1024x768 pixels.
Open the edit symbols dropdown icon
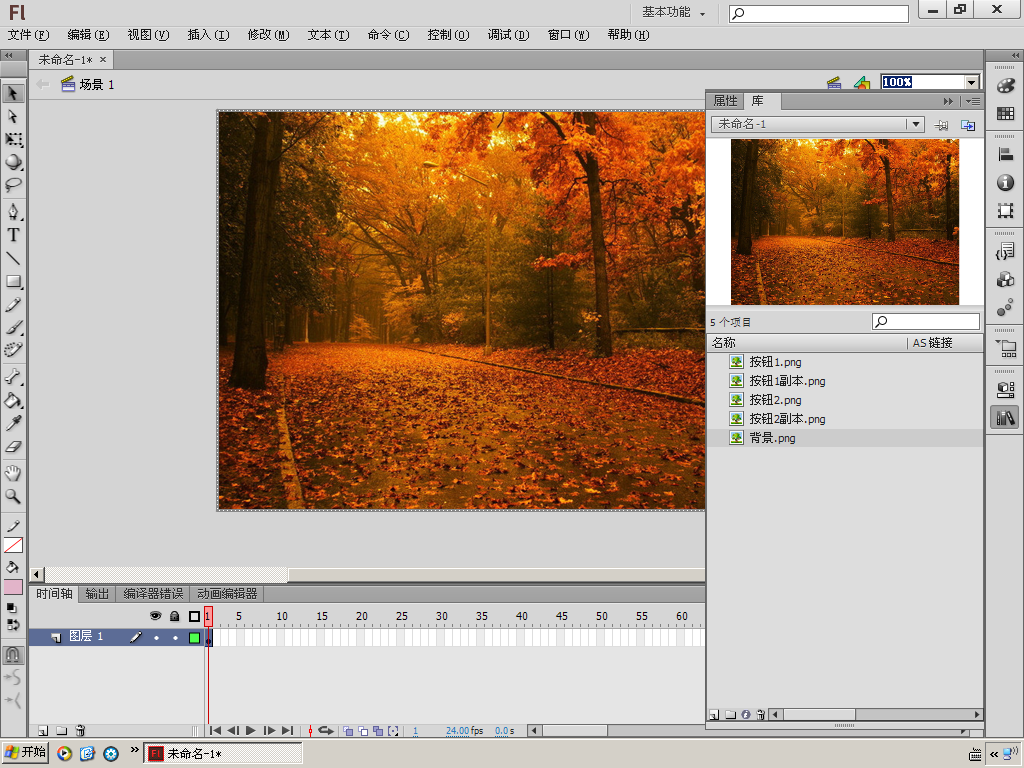tap(862, 83)
